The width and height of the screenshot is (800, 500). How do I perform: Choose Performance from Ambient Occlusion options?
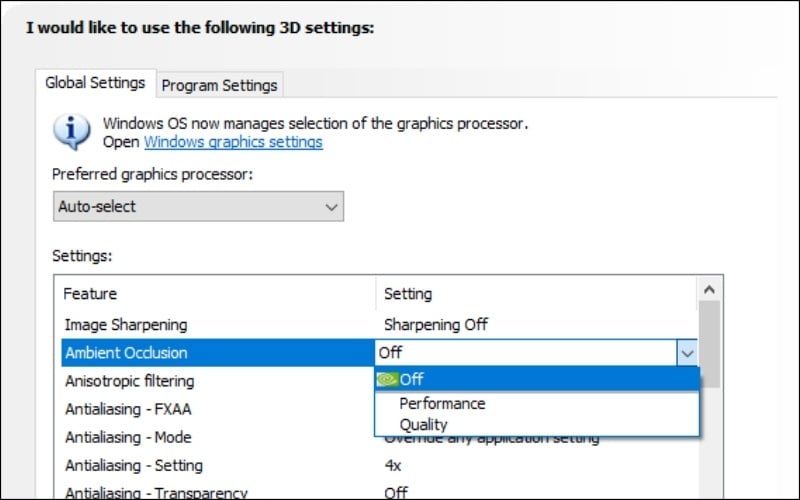tap(442, 403)
